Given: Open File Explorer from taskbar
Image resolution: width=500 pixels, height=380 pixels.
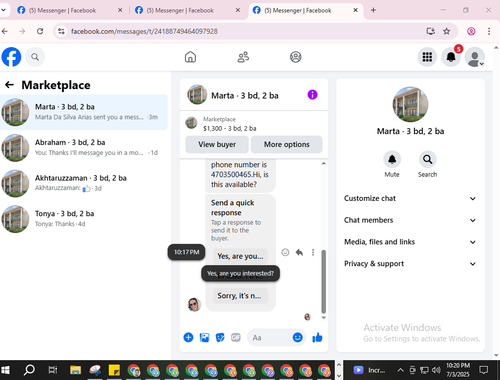Looking at the screenshot, I should point(75,370).
